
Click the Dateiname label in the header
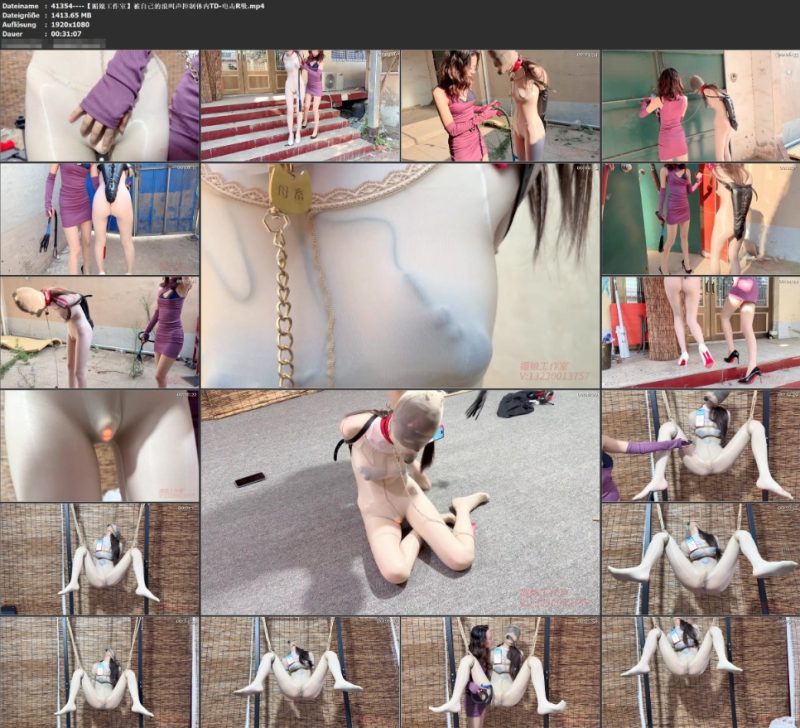20,6
